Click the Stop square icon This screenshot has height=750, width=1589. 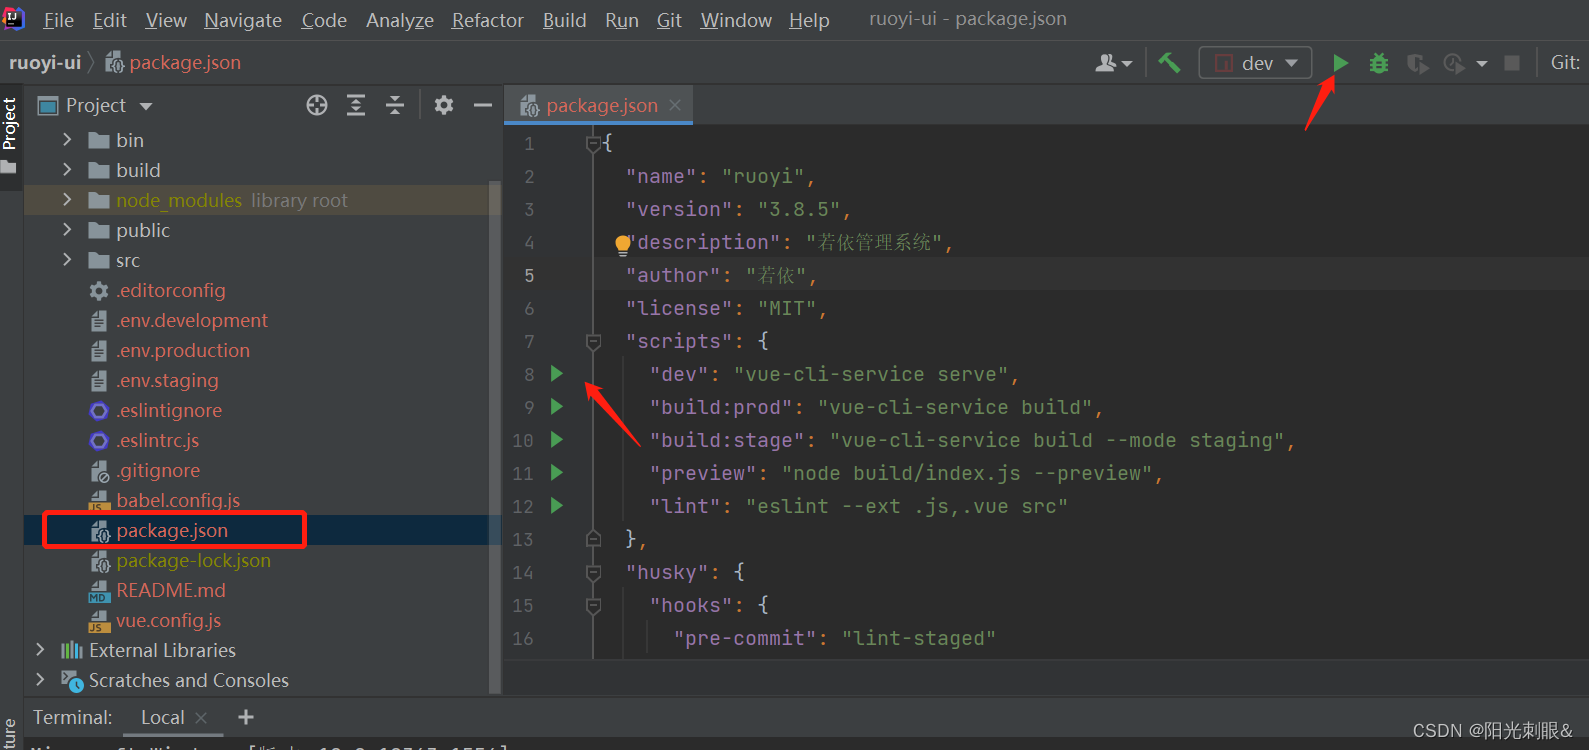(x=1512, y=63)
